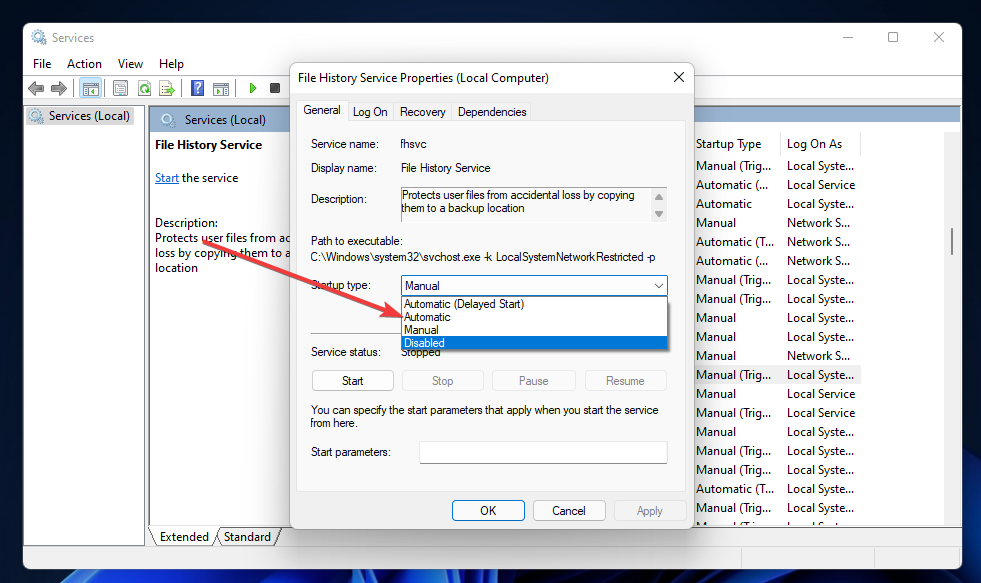The height and width of the screenshot is (583, 981).
Task: Maximize the Services window
Action: (x=893, y=38)
